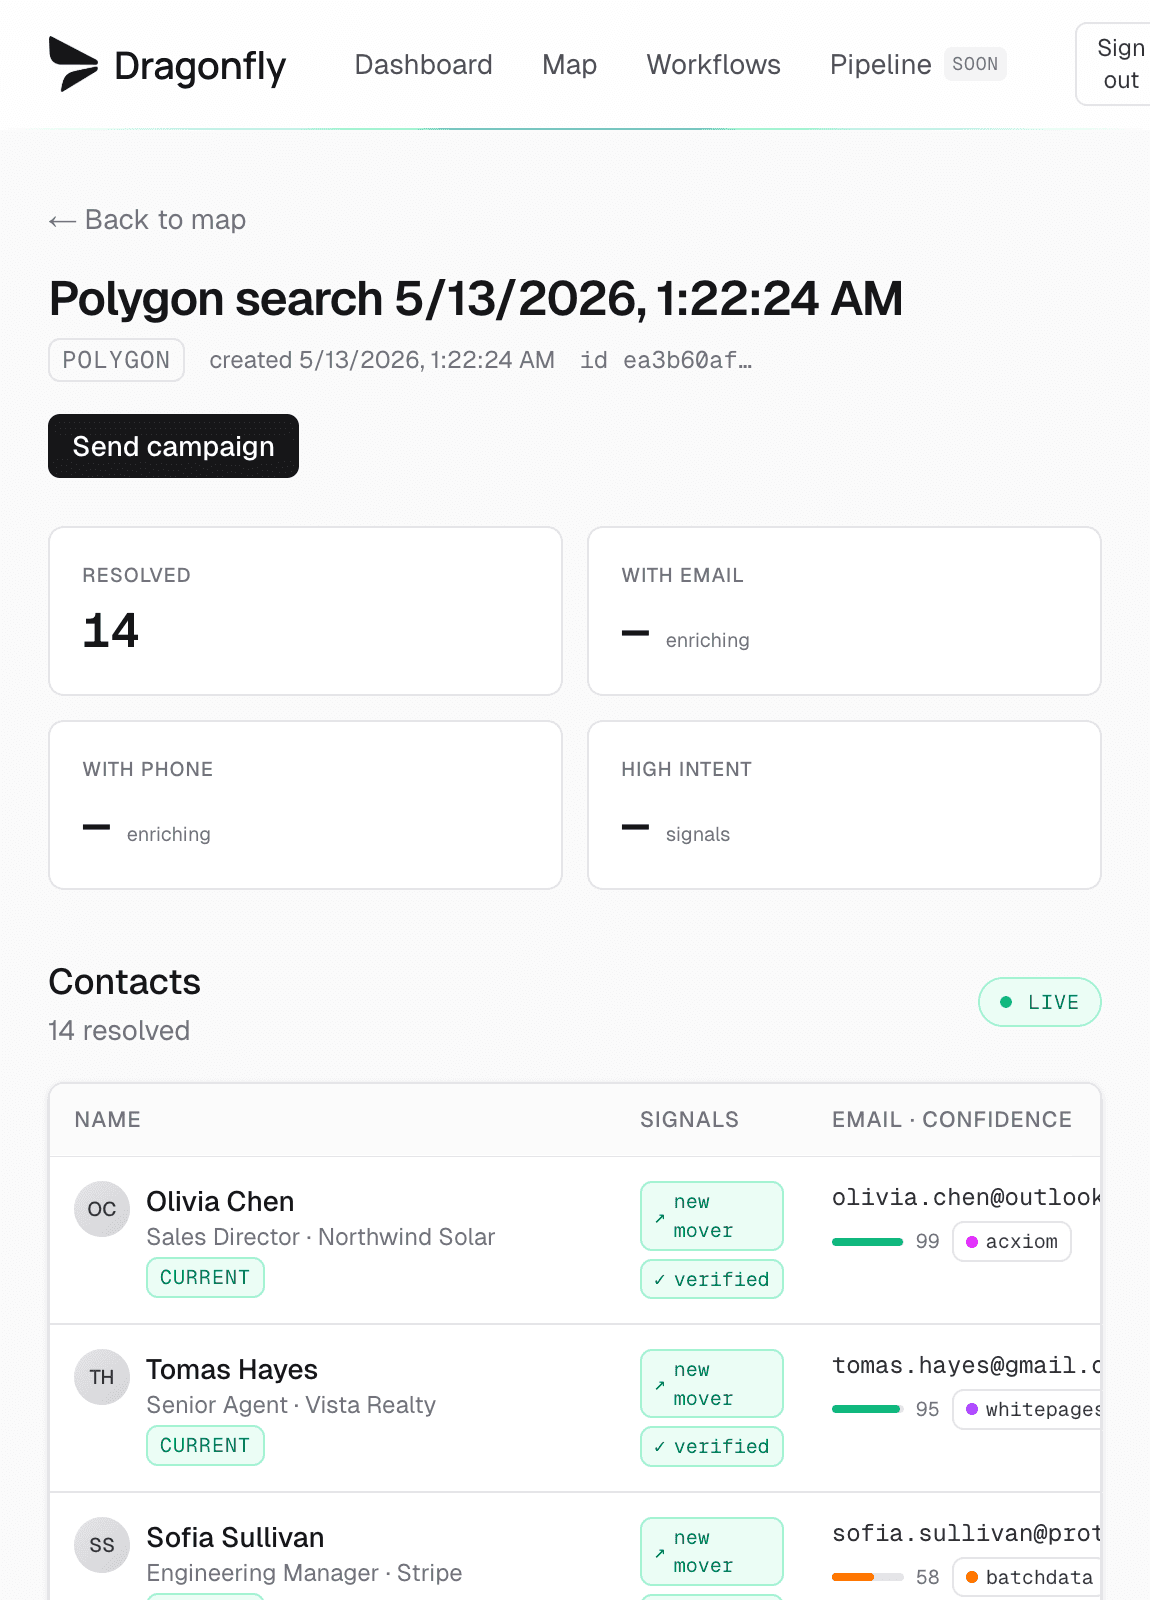Click Olivia Chen's OC avatar
Viewport: 1150px width, 1600px height.
[102, 1209]
